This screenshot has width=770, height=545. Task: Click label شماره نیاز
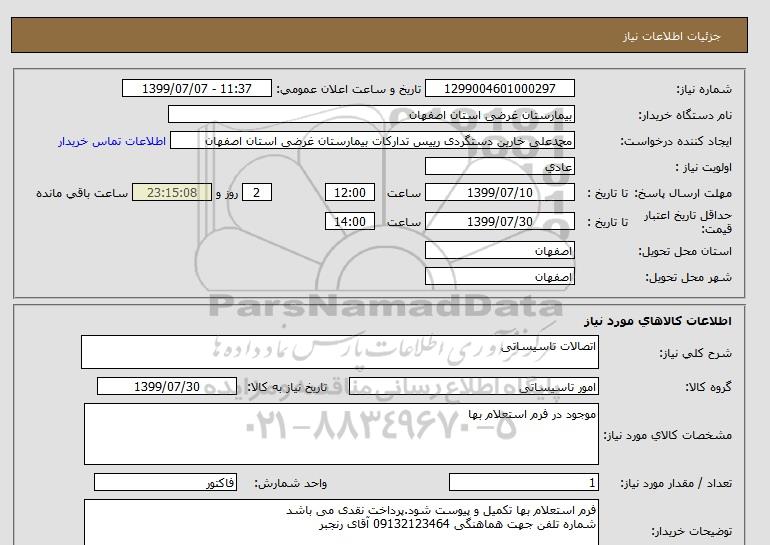point(704,89)
